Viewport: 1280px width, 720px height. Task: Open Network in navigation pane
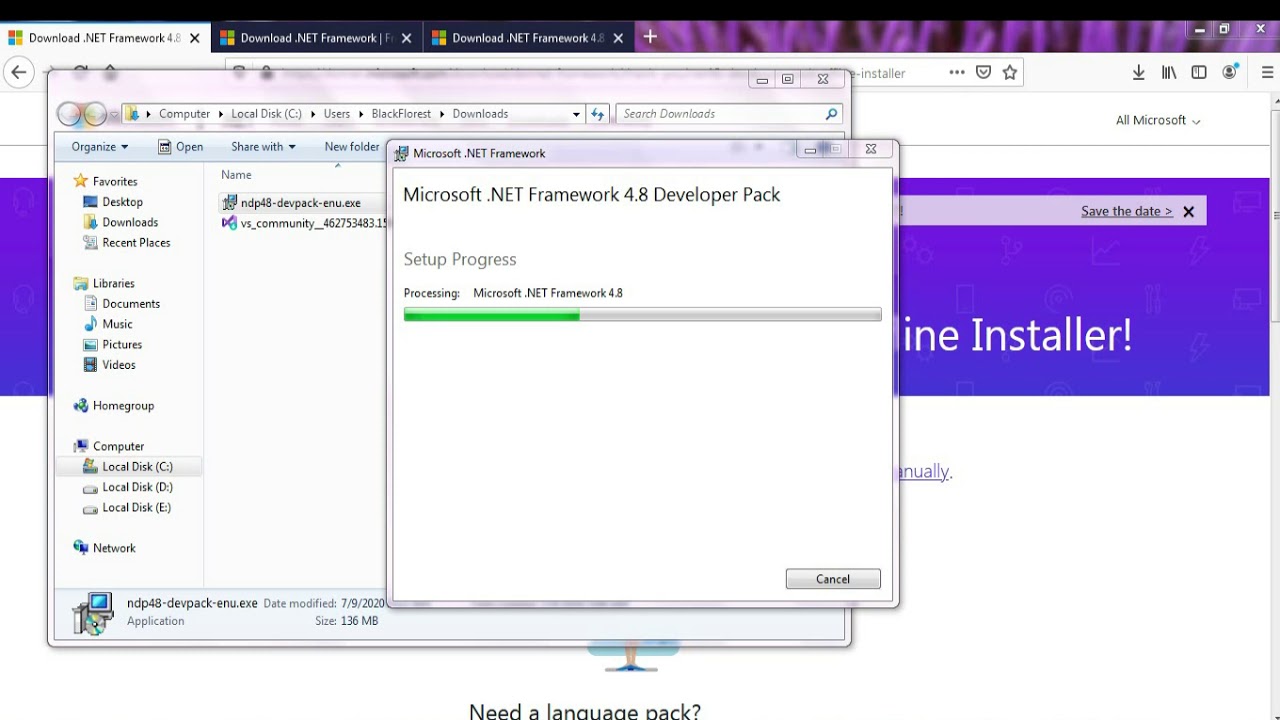click(x=114, y=548)
